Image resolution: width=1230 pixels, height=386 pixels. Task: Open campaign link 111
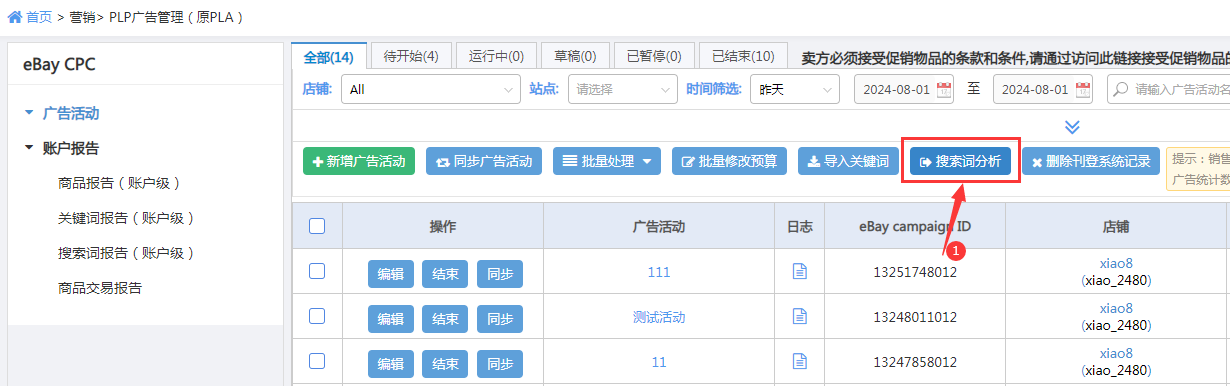click(659, 272)
